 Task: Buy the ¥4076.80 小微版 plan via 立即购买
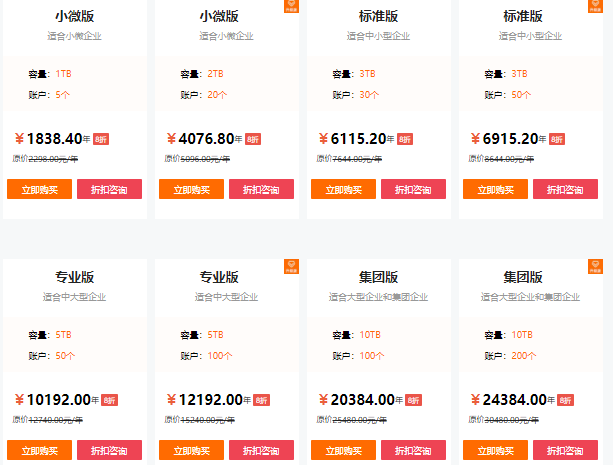(191, 189)
